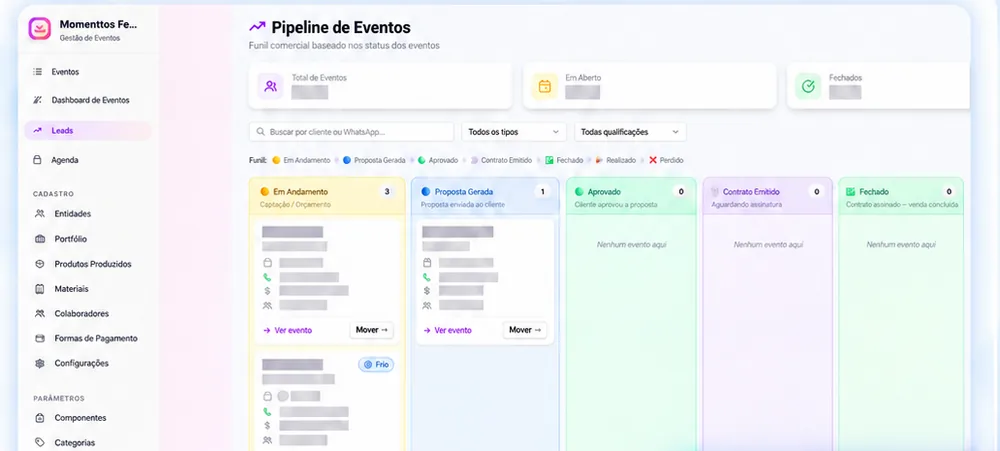This screenshot has width=1000, height=451.
Task: Focus the Buscar por cliente search field
Action: point(351,132)
